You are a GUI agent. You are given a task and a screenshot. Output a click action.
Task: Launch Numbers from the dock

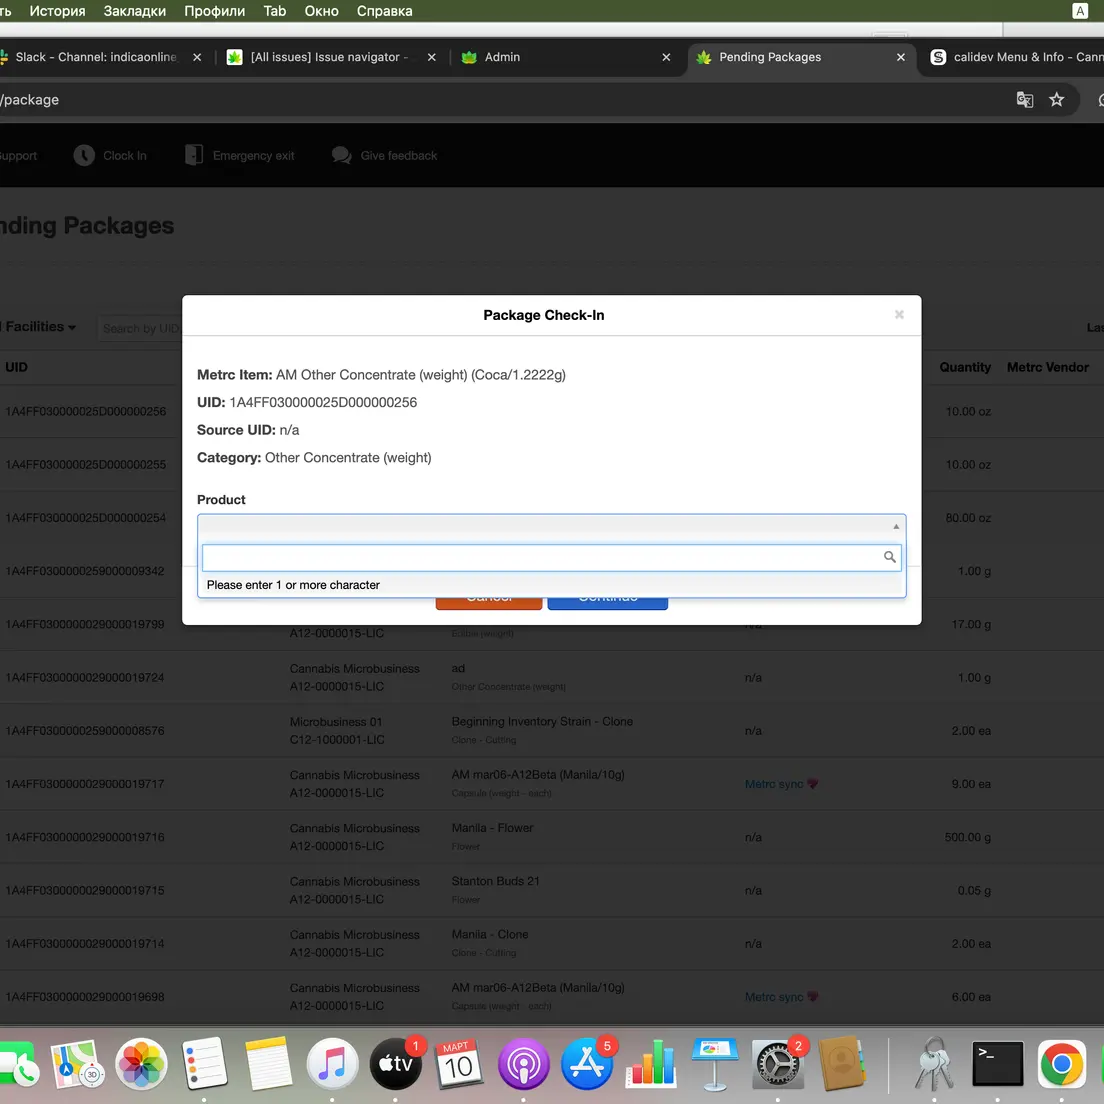pyautogui.click(x=651, y=1064)
